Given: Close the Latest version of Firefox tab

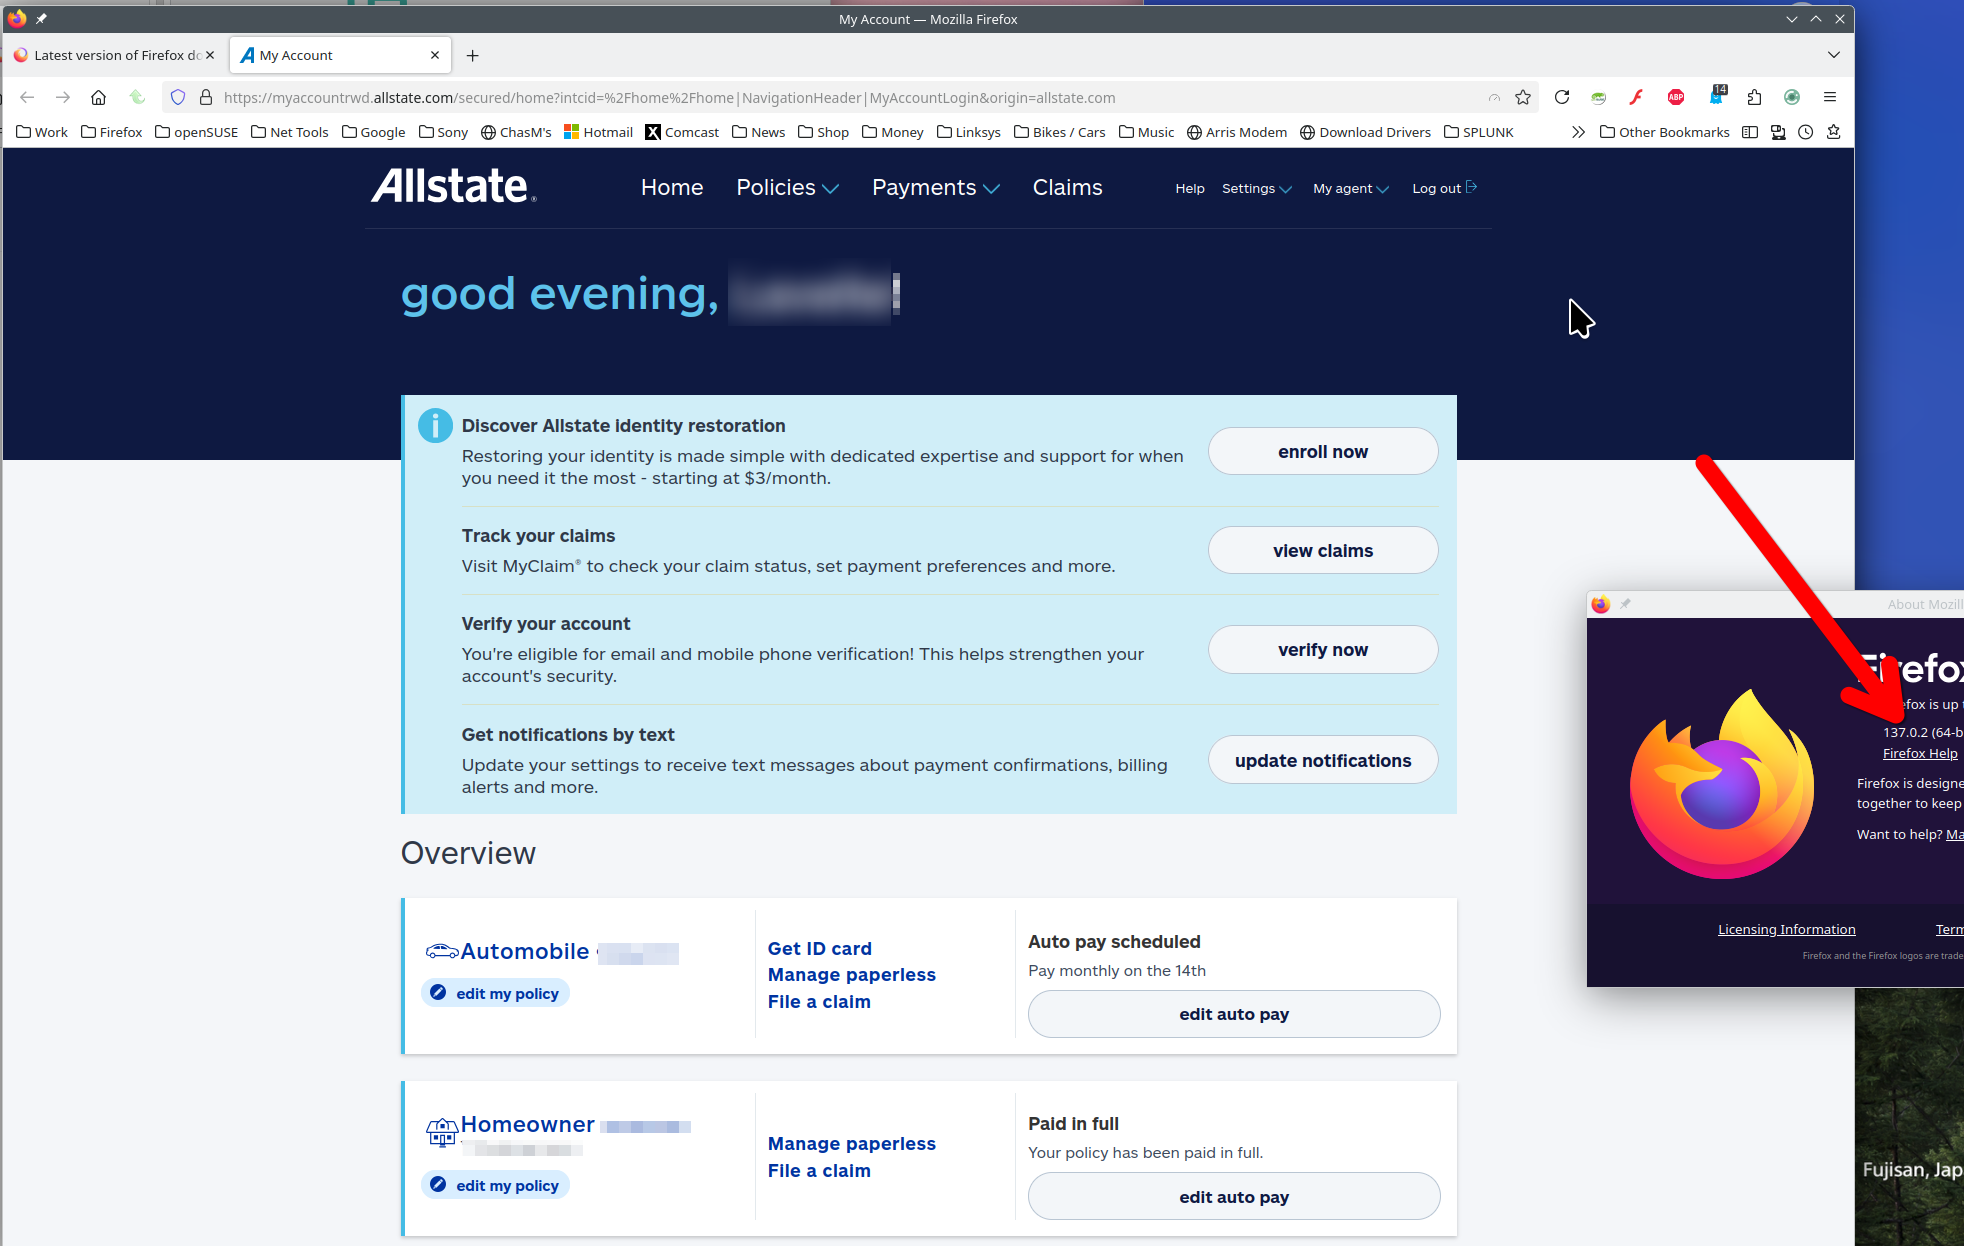Looking at the screenshot, I should 210,55.
